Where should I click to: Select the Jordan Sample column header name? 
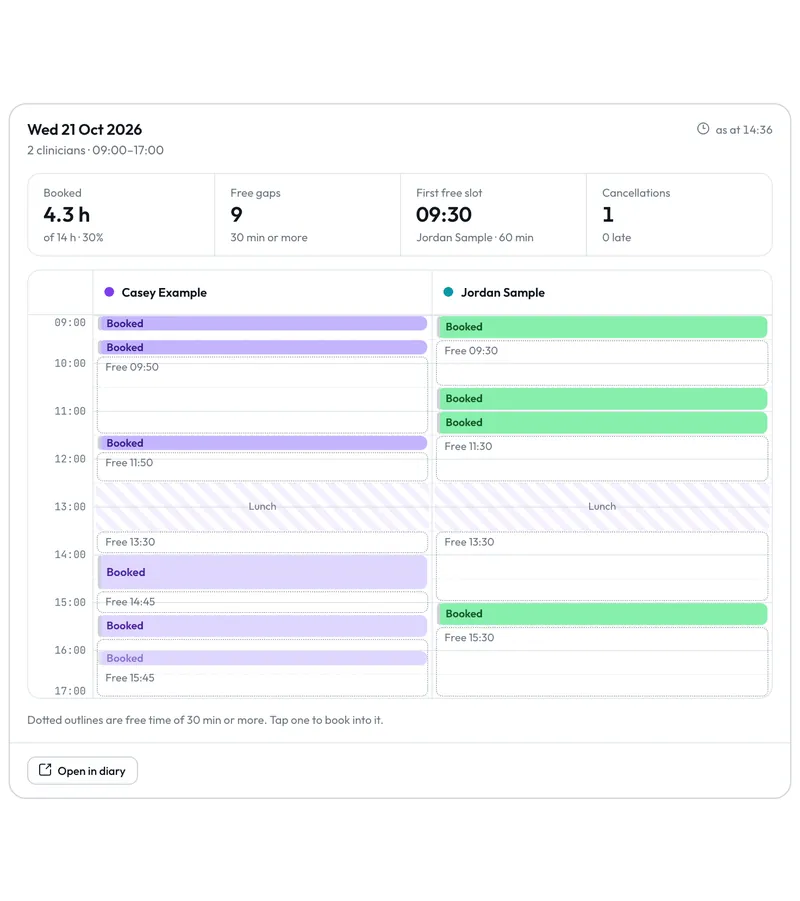pyautogui.click(x=503, y=292)
